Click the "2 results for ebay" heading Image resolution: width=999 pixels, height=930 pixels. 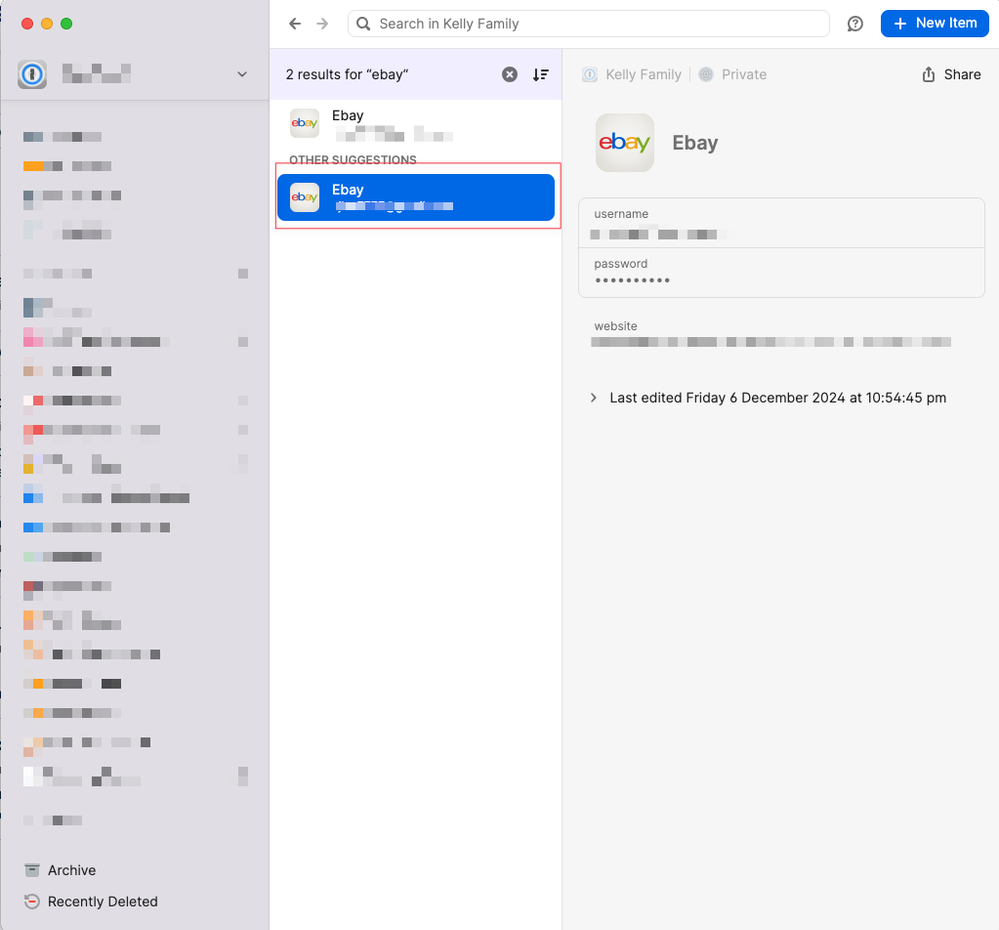(x=347, y=75)
